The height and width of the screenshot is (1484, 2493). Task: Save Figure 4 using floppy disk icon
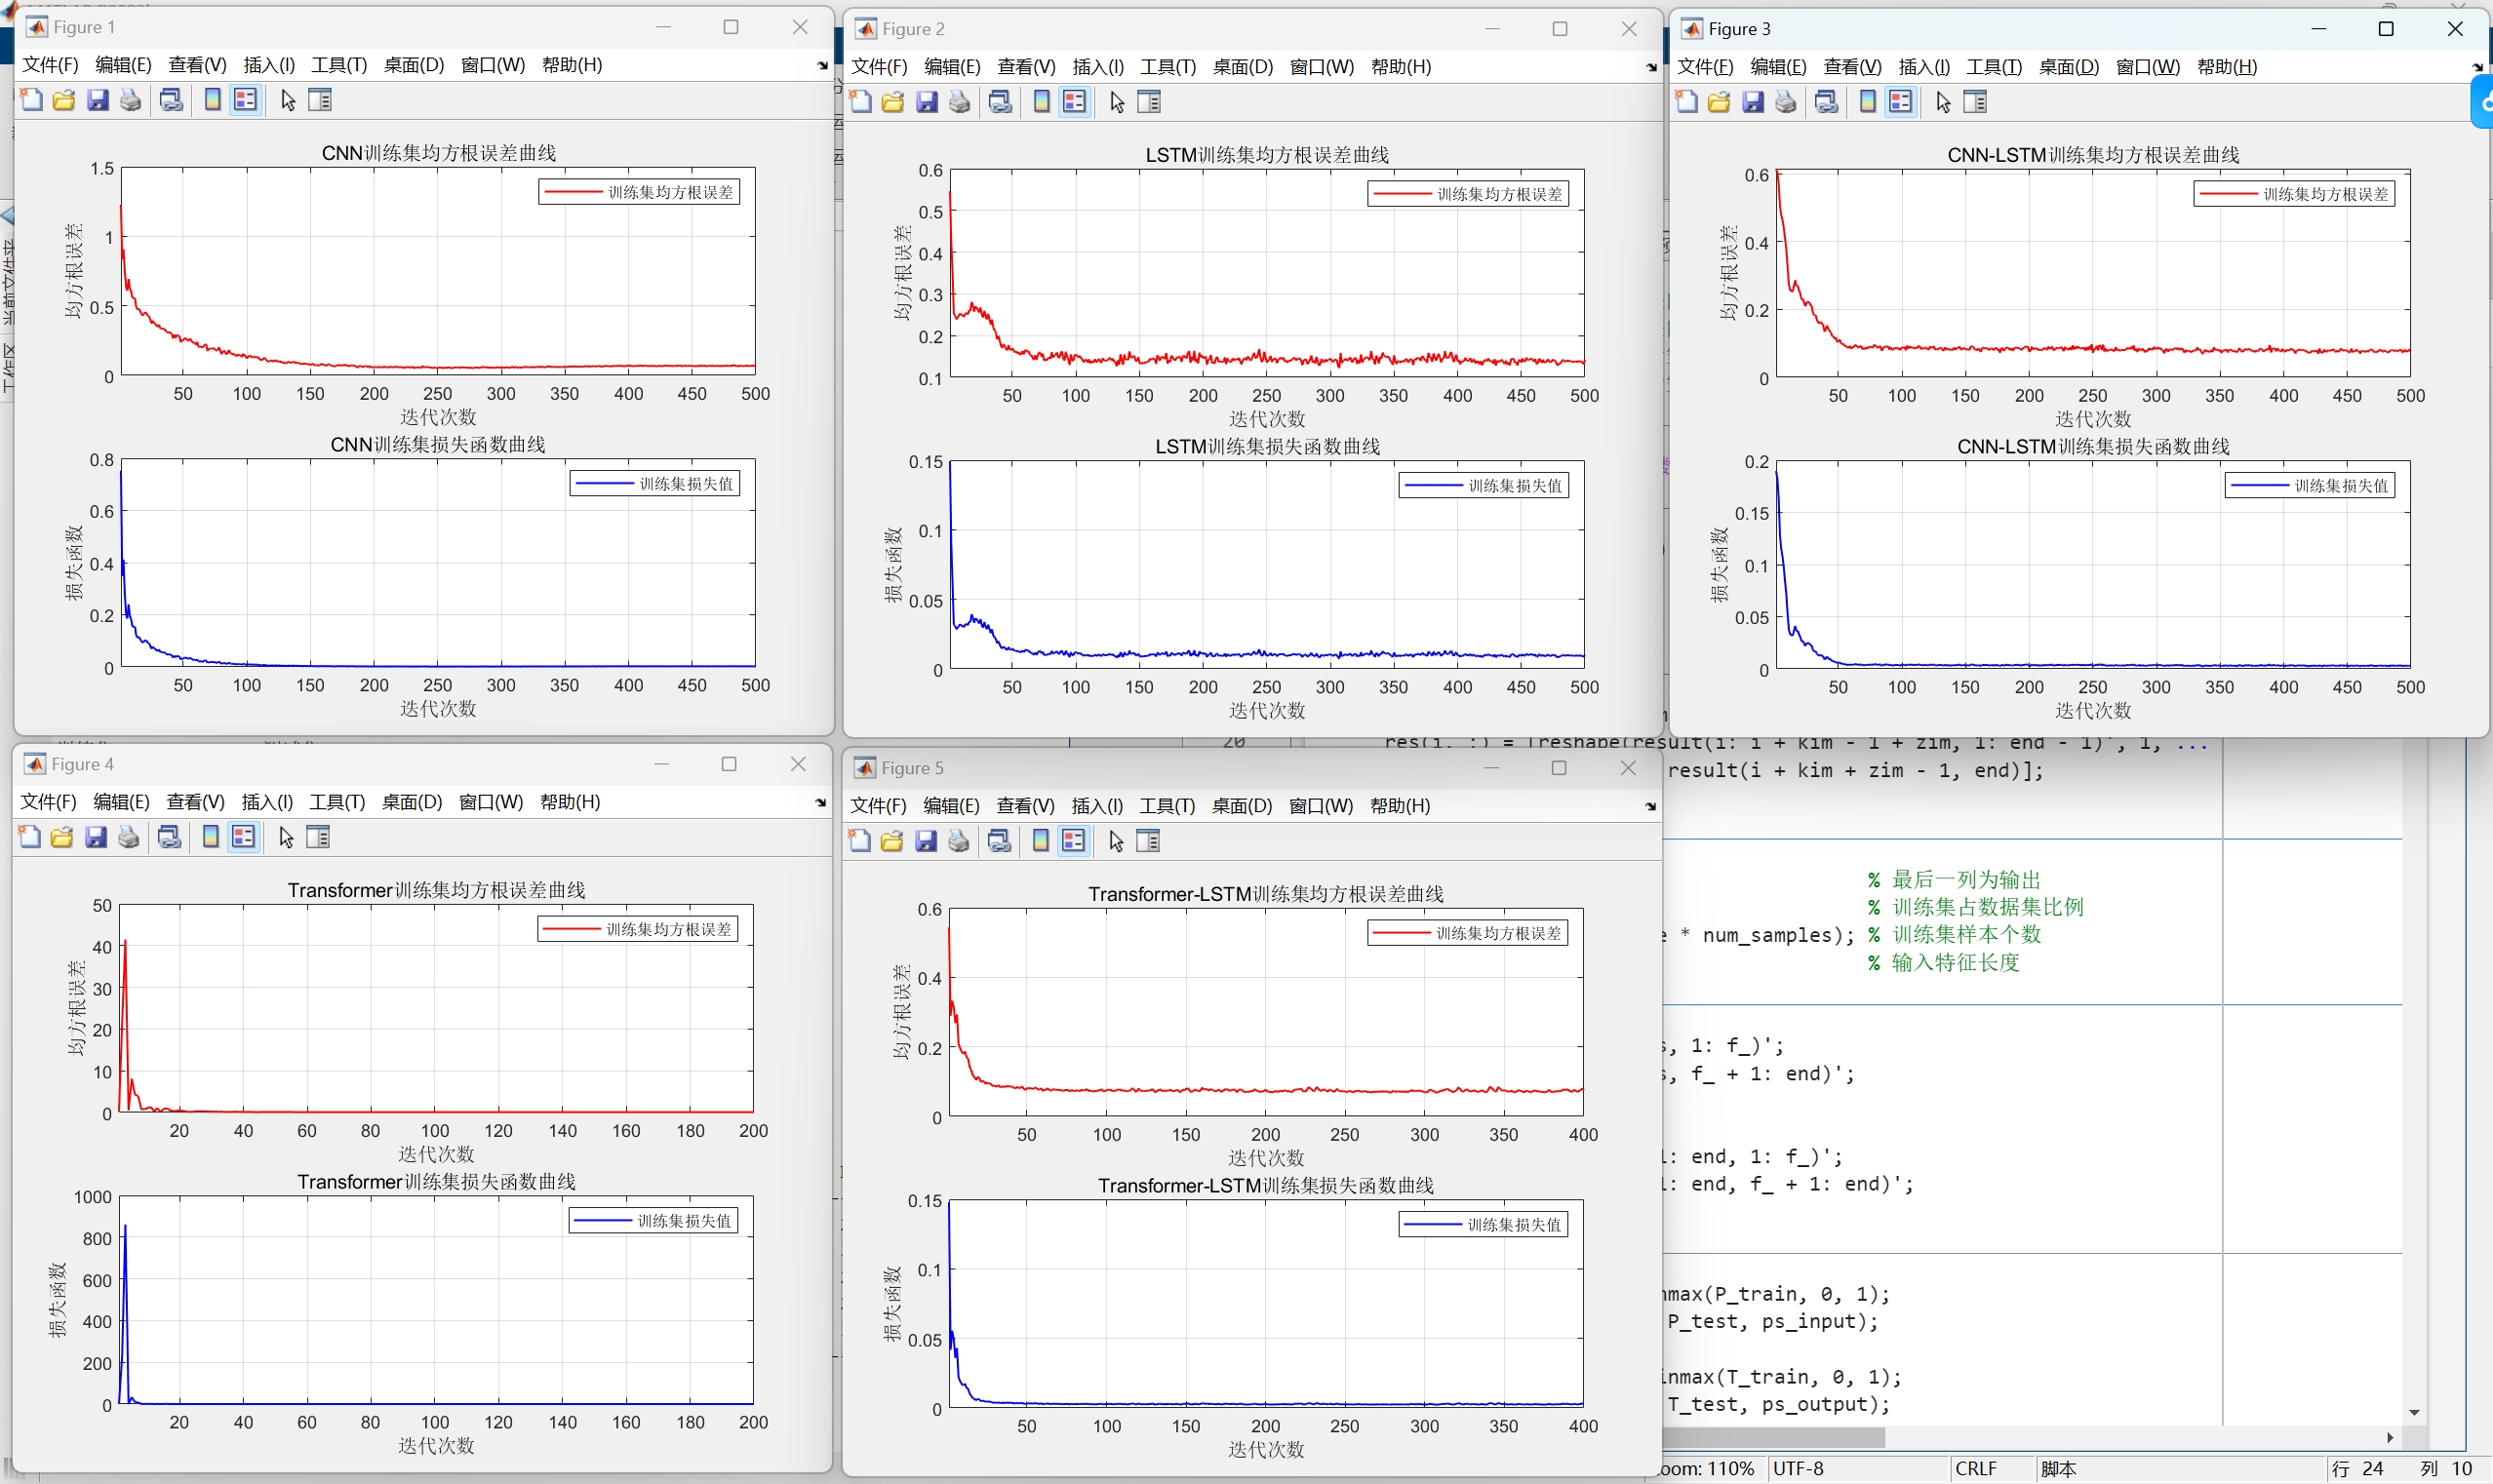[x=96, y=837]
